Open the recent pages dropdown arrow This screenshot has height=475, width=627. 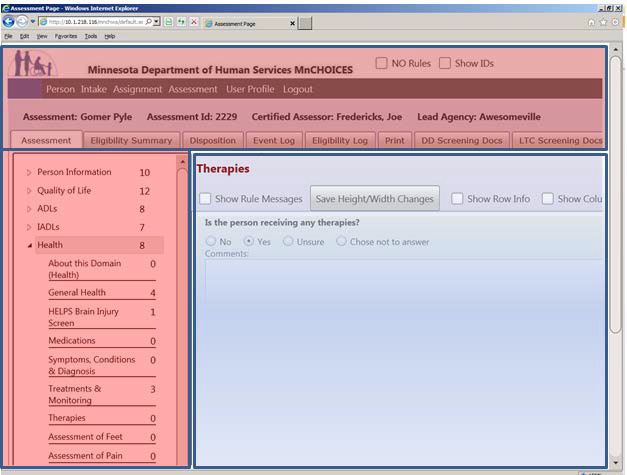click(x=33, y=22)
